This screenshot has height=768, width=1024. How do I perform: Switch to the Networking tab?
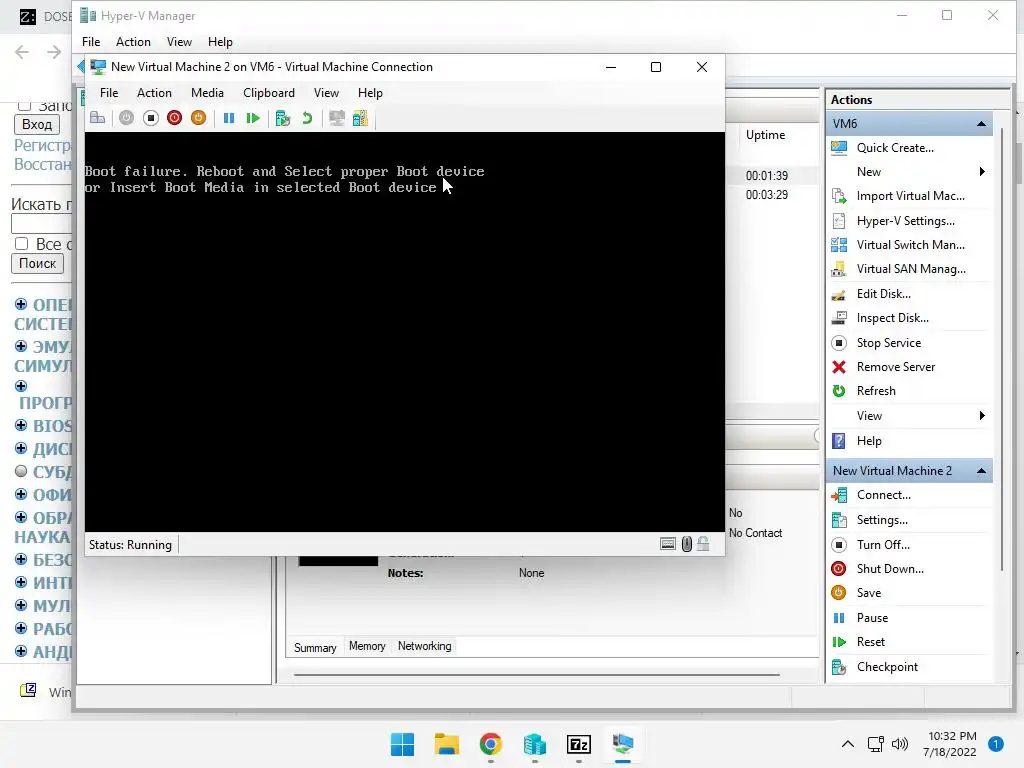(424, 646)
